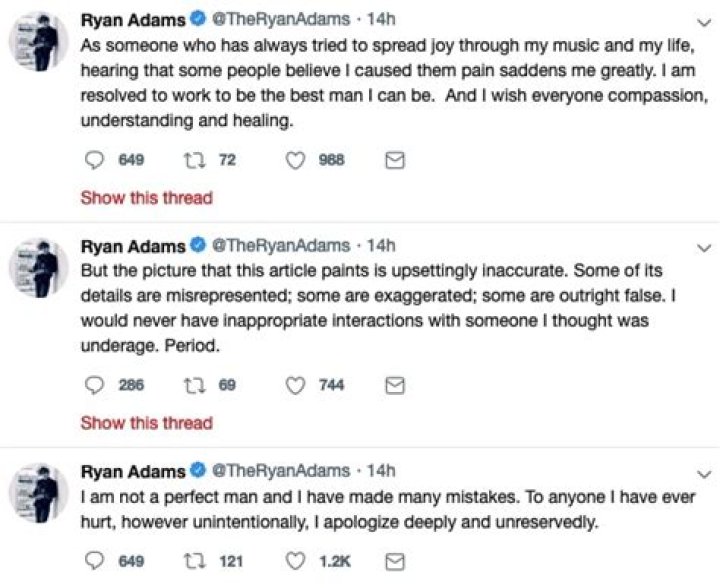
Task: Retweet the apology tweet with 121 retweets
Action: coord(198,561)
